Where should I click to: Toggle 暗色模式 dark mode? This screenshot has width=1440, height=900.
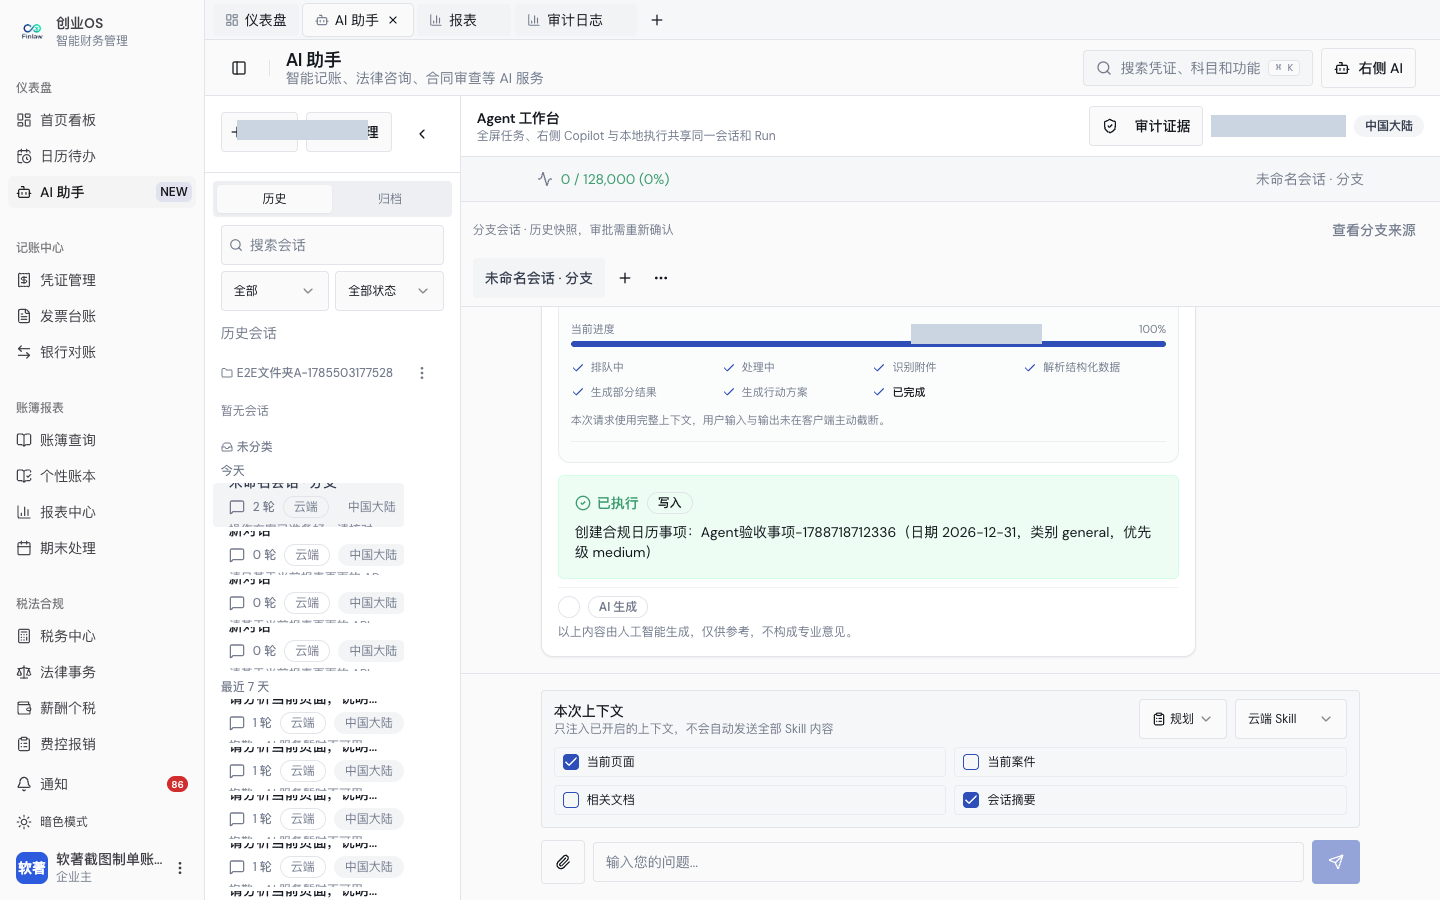[x=100, y=822]
